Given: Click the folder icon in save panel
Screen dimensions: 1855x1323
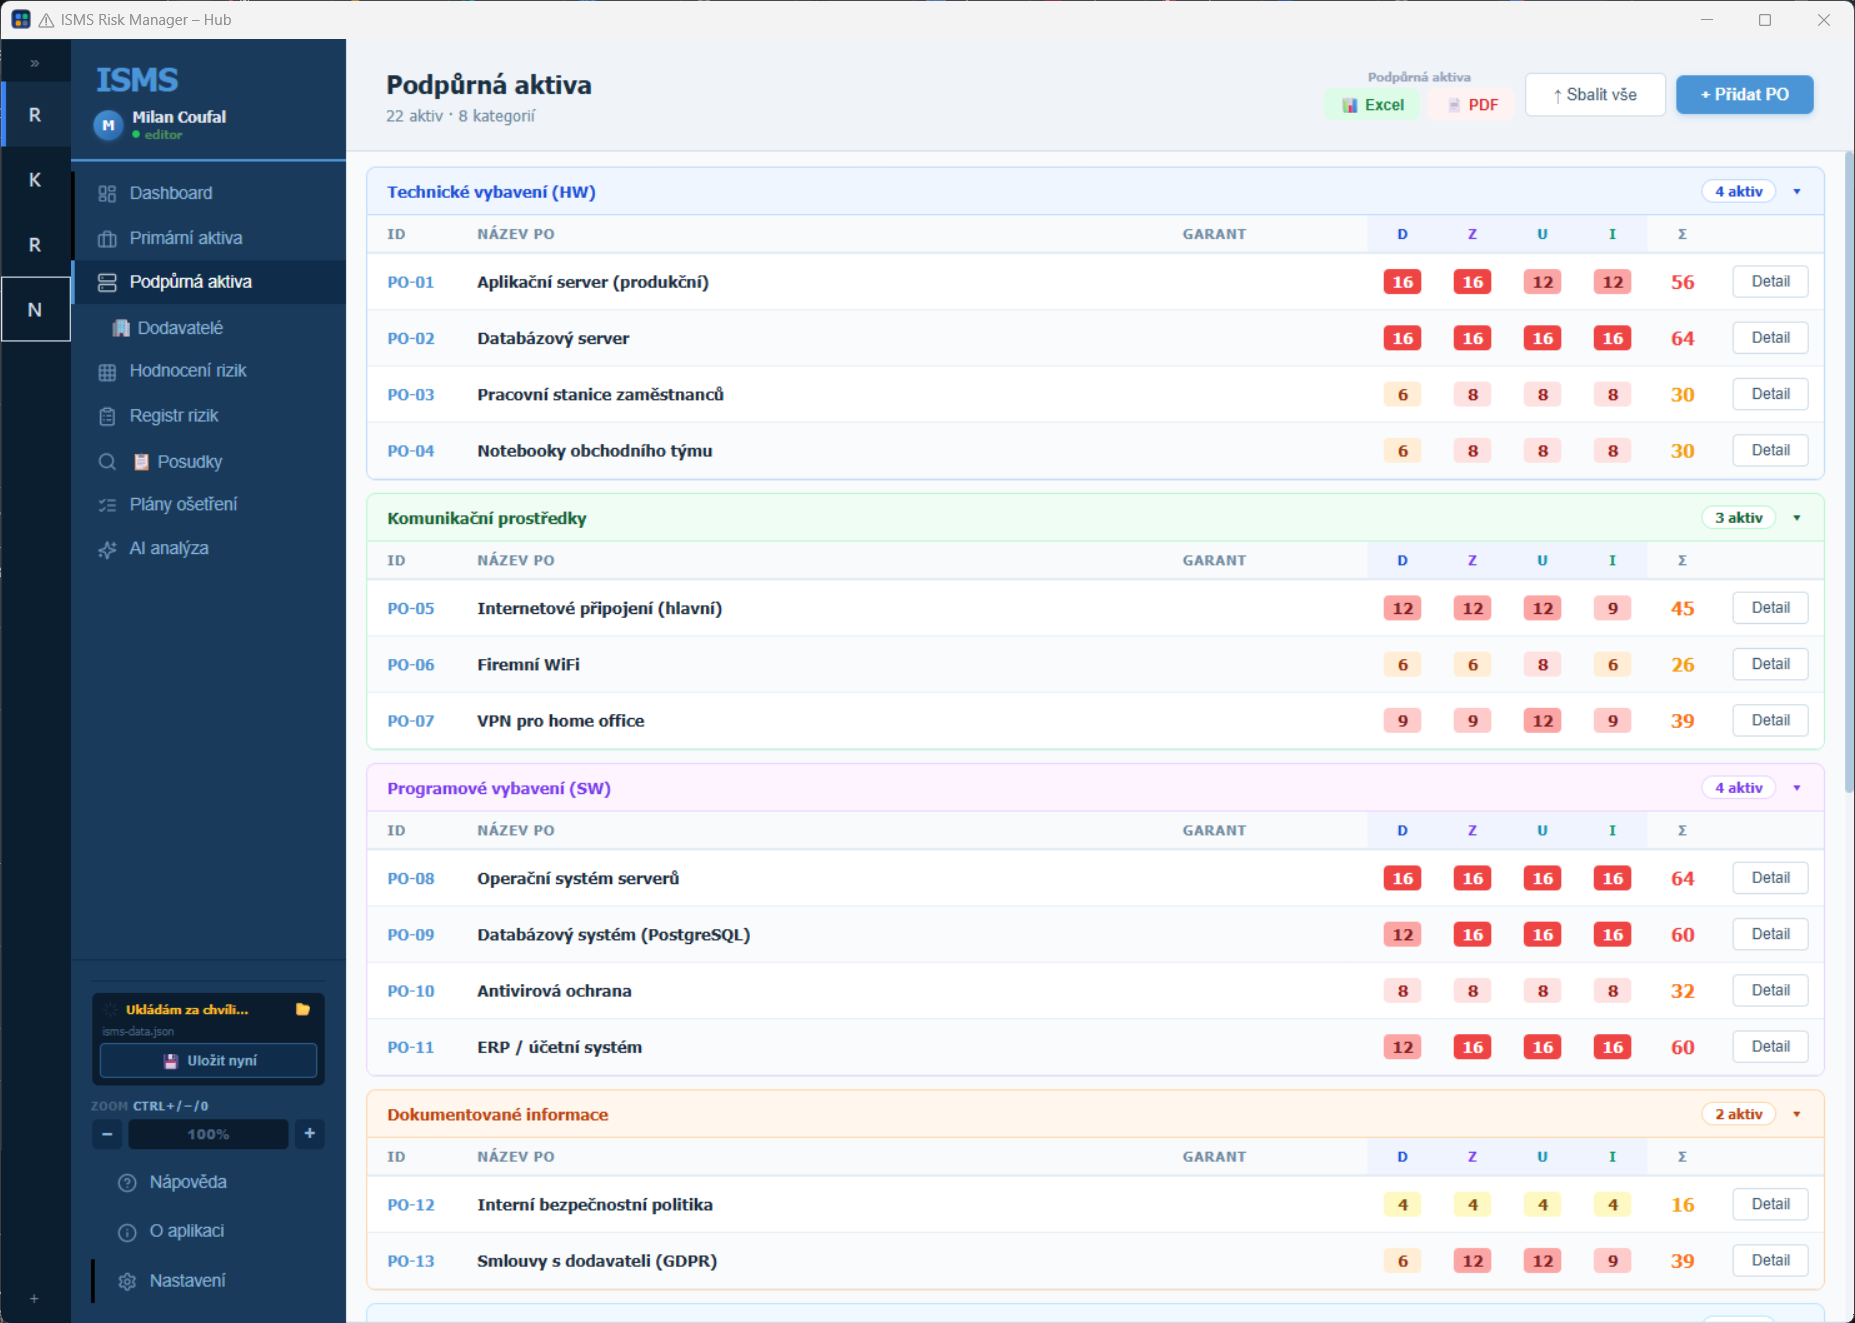Looking at the screenshot, I should pos(303,1009).
